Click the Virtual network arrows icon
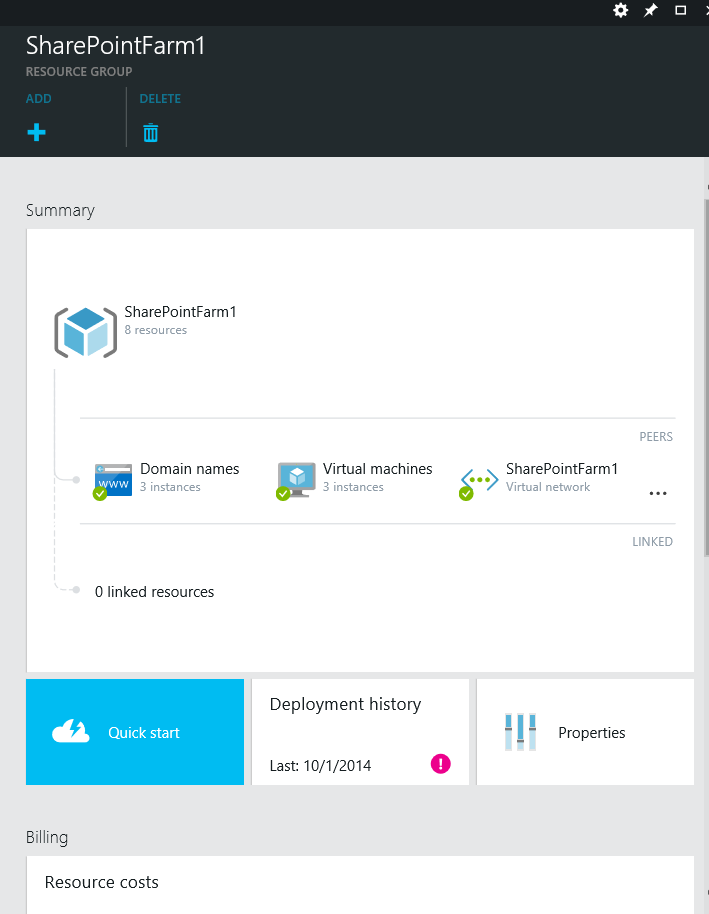This screenshot has height=914, width=709. [x=479, y=481]
